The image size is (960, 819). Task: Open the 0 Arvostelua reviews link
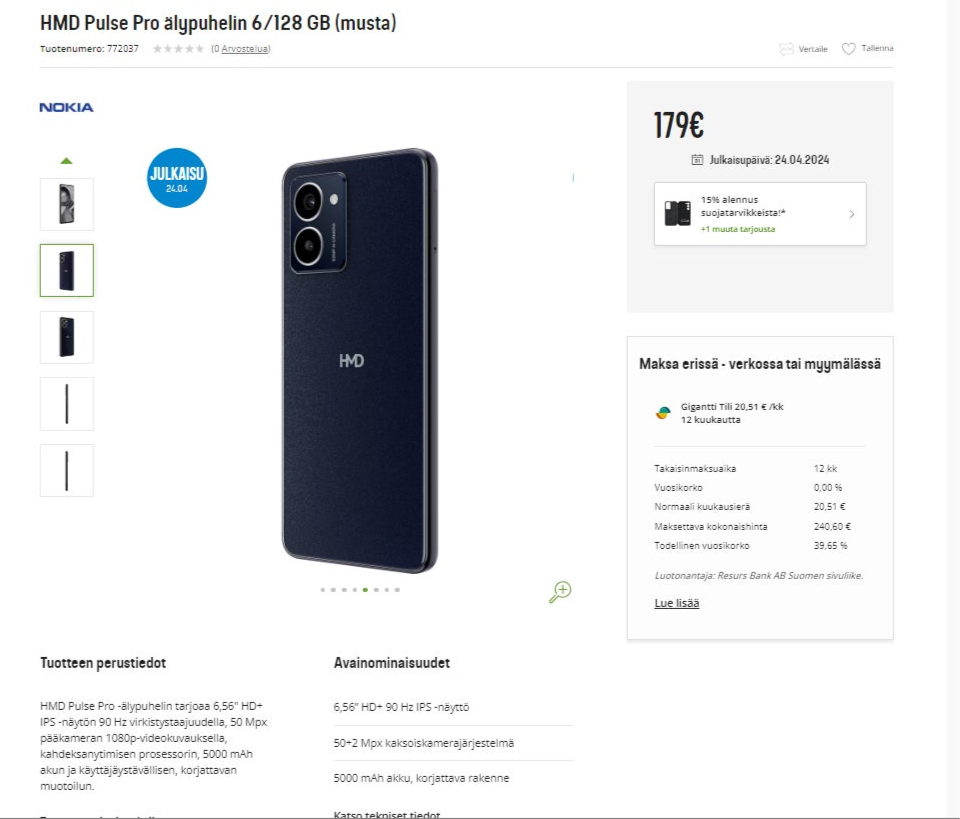240,49
